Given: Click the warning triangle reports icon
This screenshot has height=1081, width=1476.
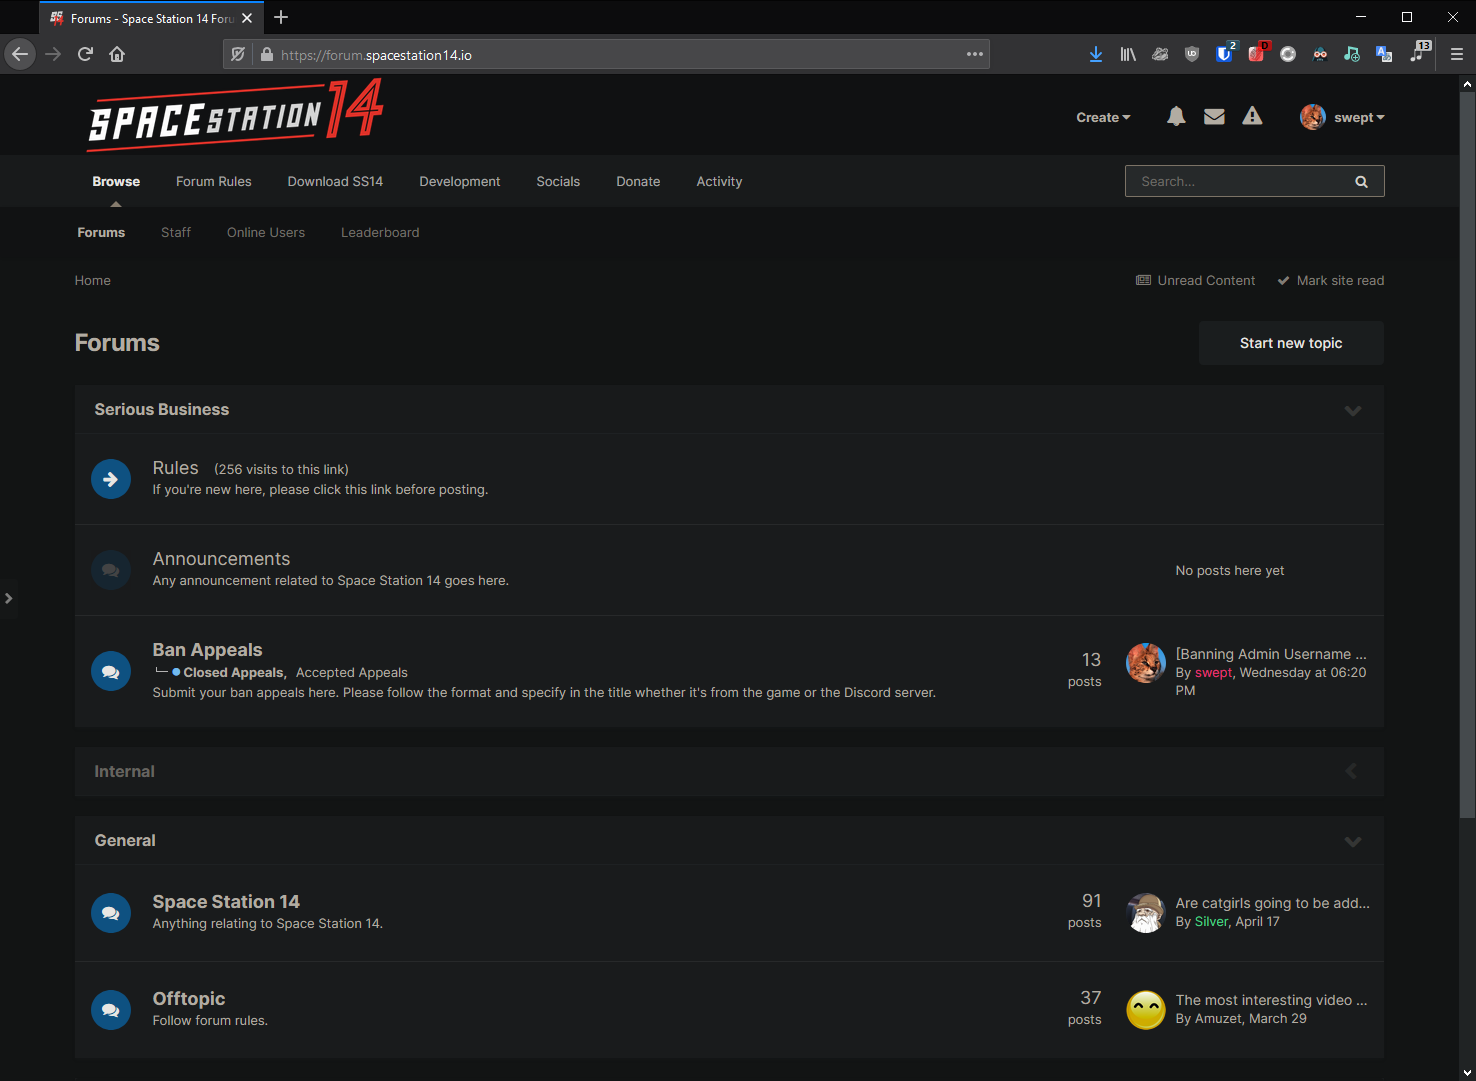Looking at the screenshot, I should pyautogui.click(x=1252, y=117).
